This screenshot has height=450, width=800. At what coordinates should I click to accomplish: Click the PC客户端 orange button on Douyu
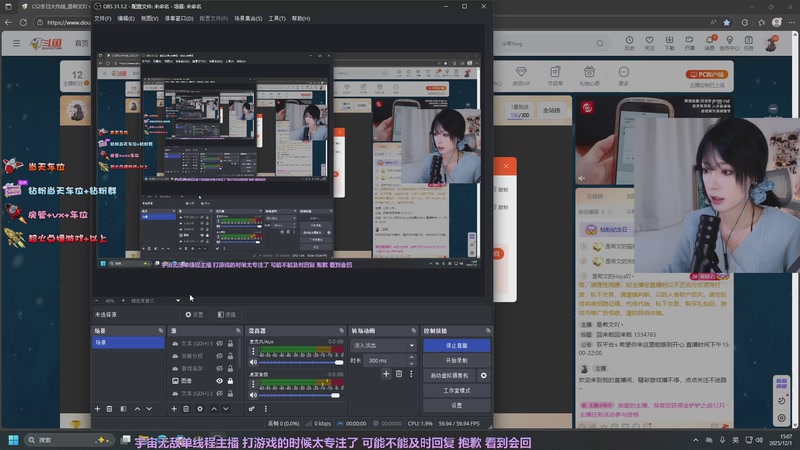tap(707, 74)
